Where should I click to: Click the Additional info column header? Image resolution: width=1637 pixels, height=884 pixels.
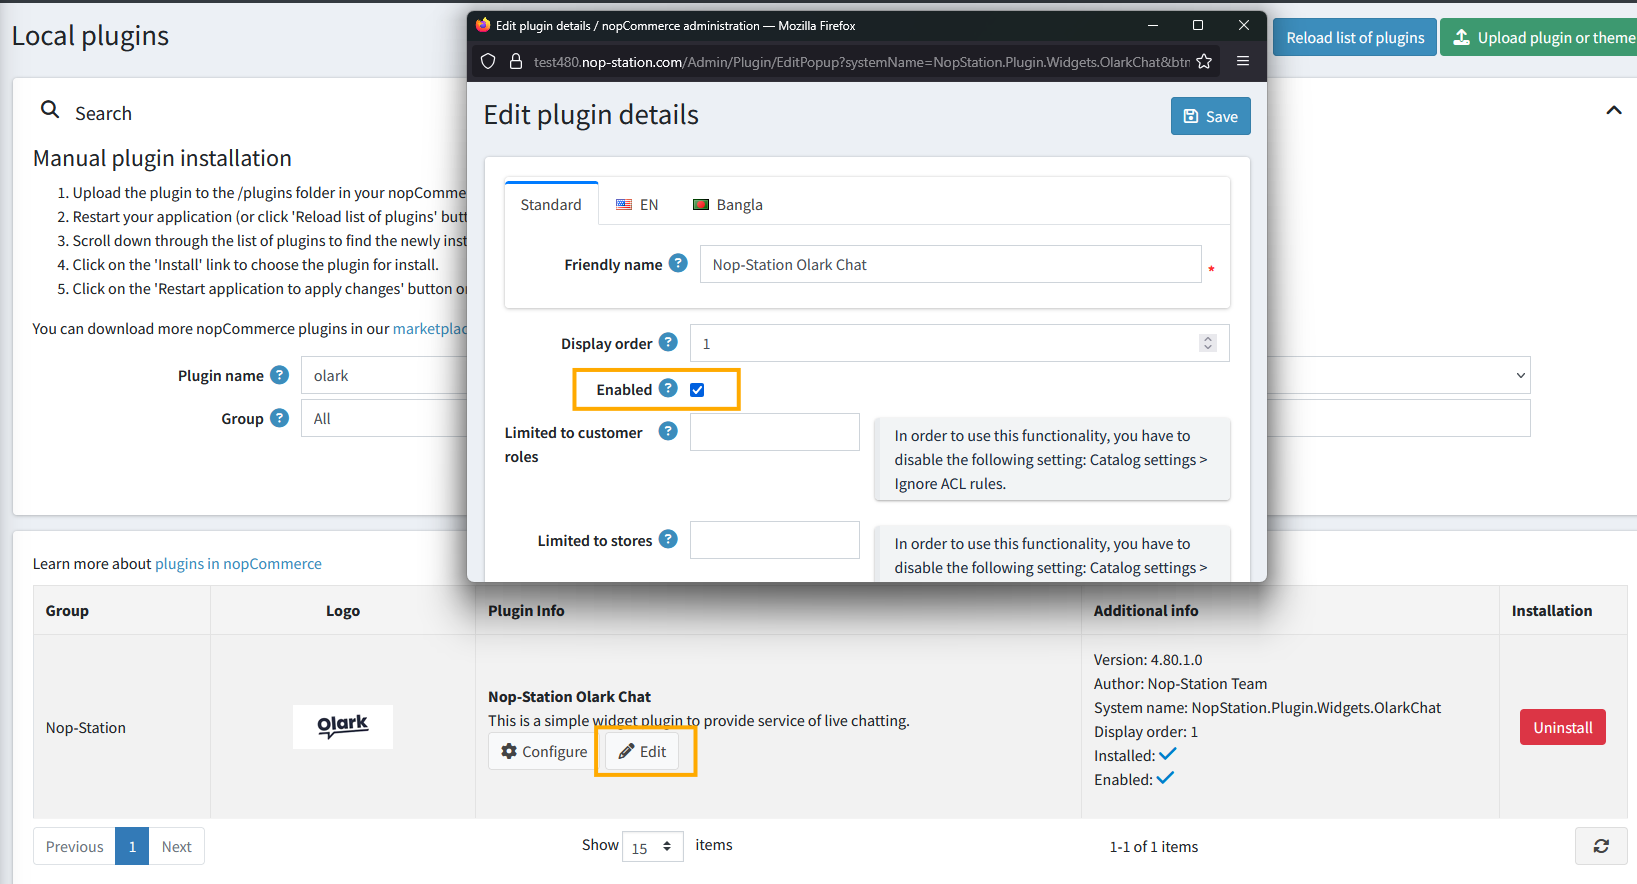point(1145,610)
